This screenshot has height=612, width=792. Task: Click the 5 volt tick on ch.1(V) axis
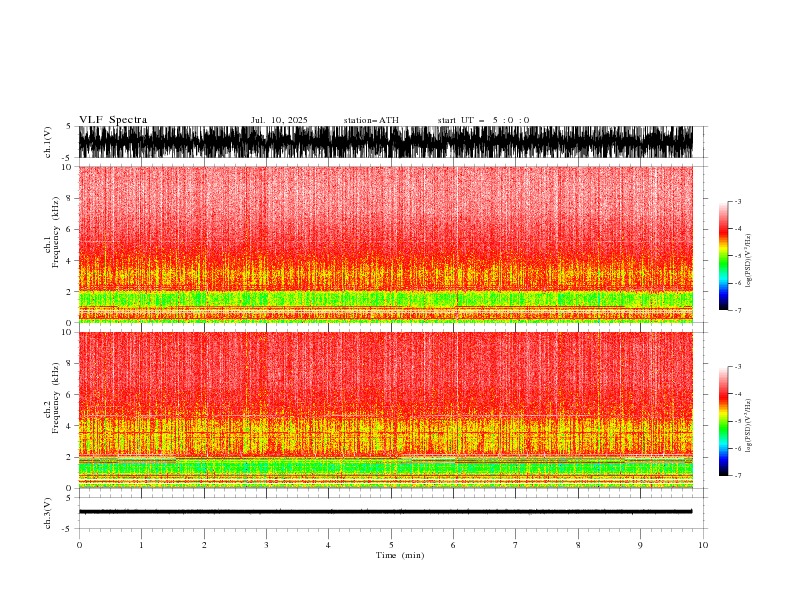pyautogui.click(x=69, y=127)
